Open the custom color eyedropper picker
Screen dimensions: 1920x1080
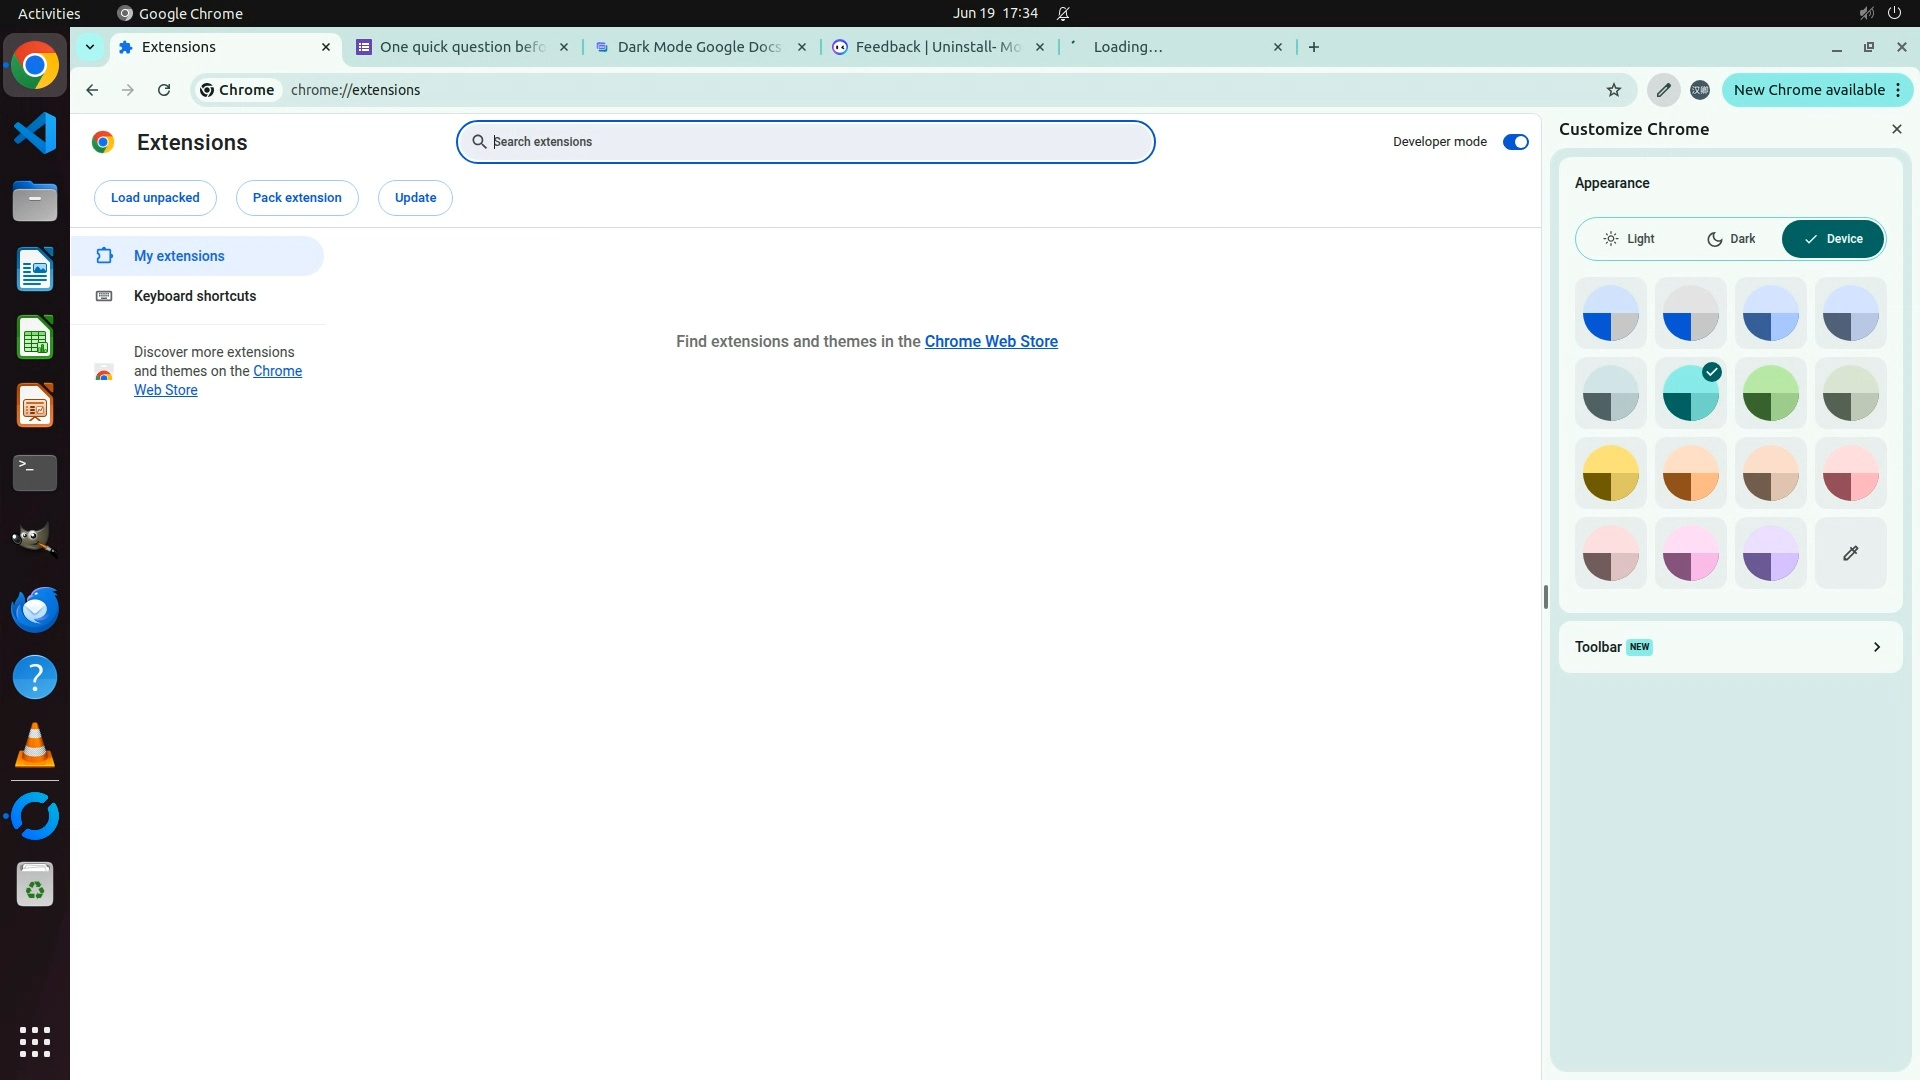pyautogui.click(x=1850, y=553)
